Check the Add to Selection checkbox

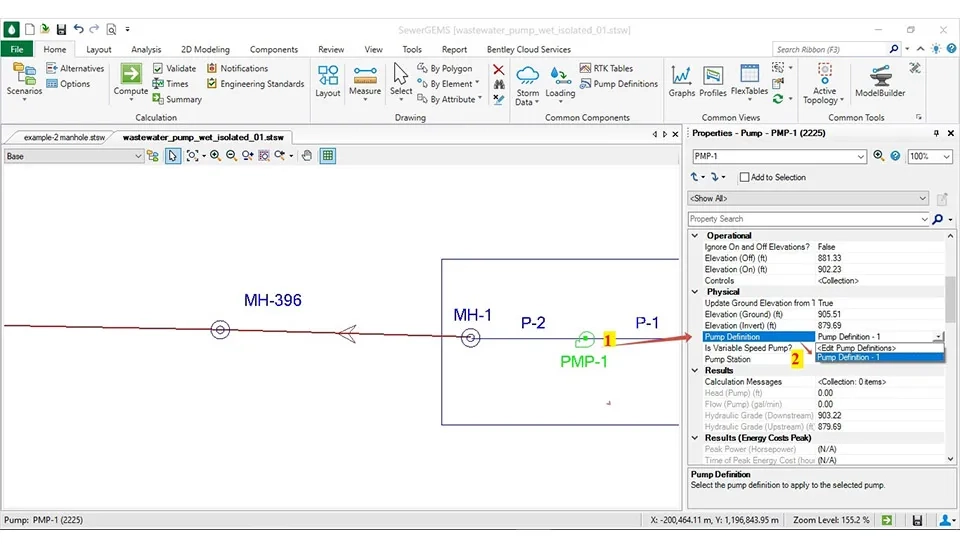coord(745,177)
